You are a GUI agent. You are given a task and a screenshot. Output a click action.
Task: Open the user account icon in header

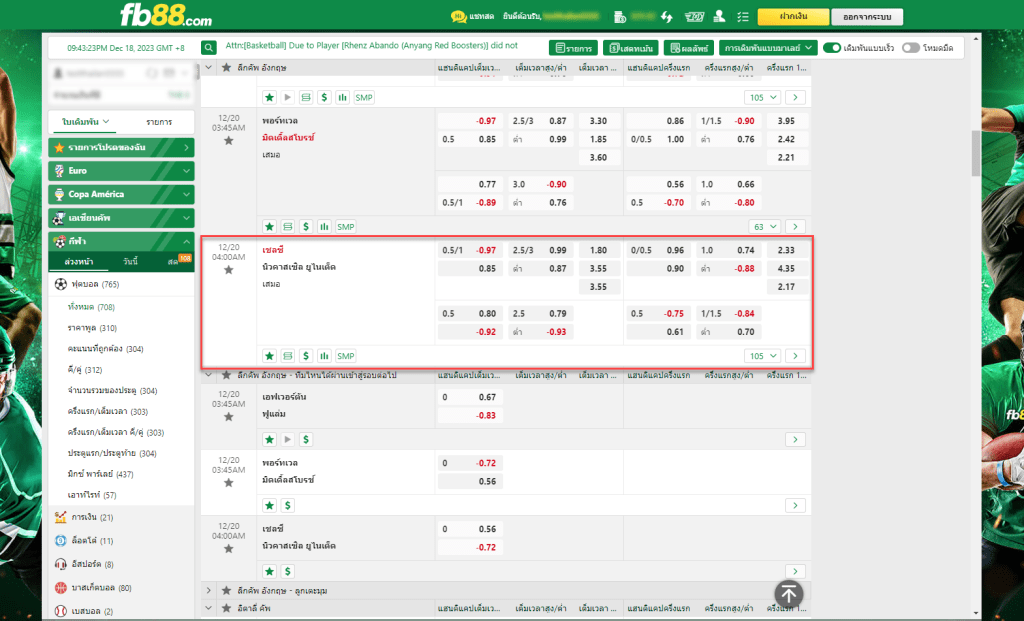(x=719, y=16)
